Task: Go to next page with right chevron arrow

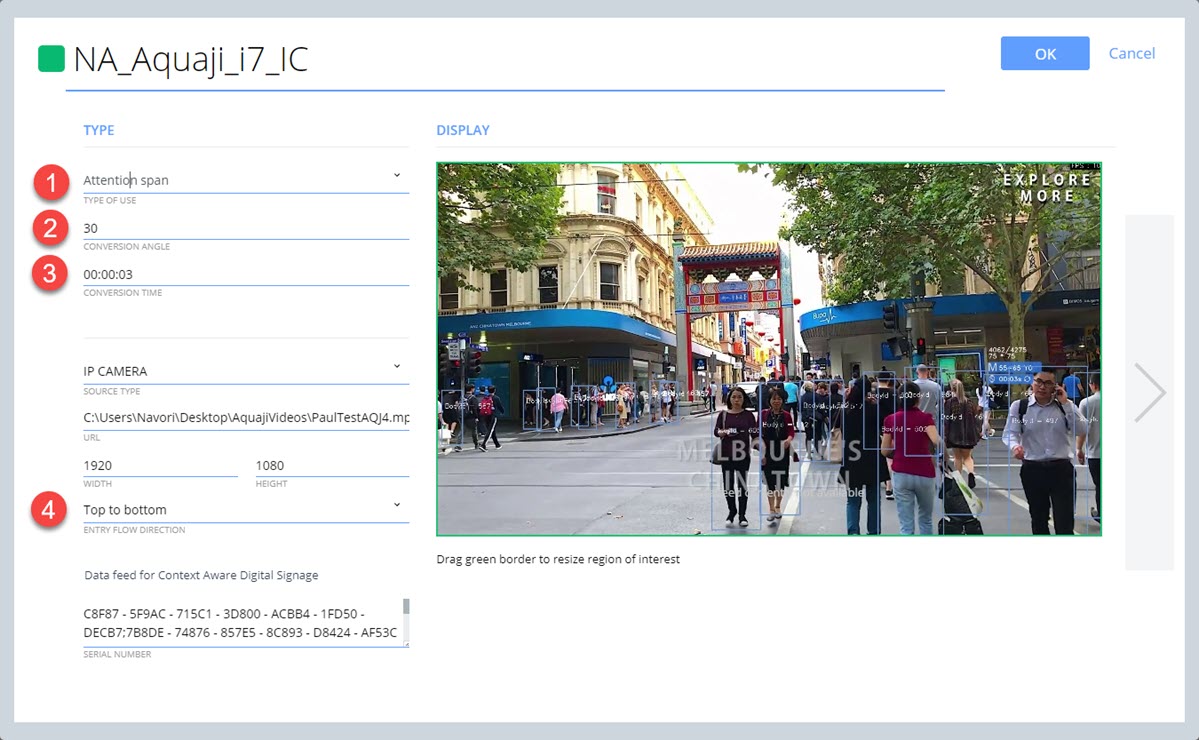Action: (x=1149, y=393)
